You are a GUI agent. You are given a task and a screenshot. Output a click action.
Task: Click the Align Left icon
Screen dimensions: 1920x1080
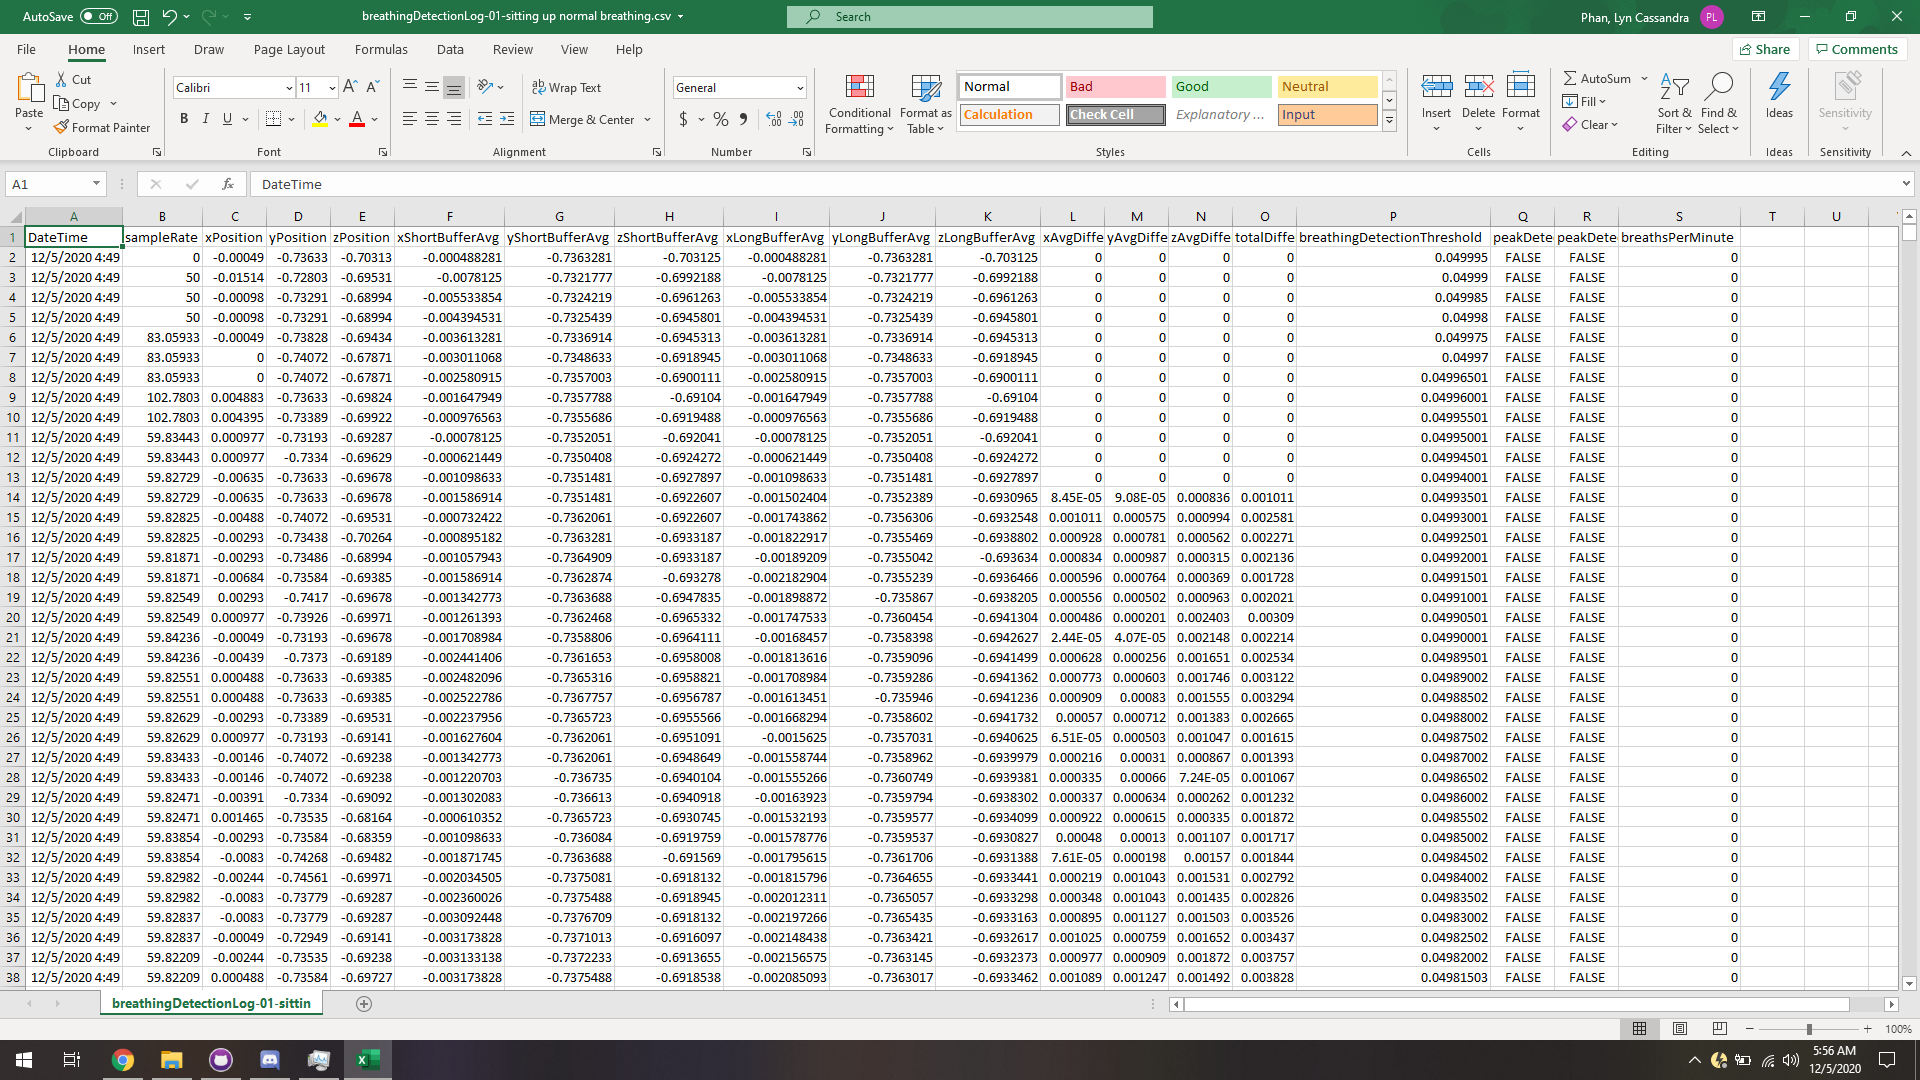(x=410, y=118)
